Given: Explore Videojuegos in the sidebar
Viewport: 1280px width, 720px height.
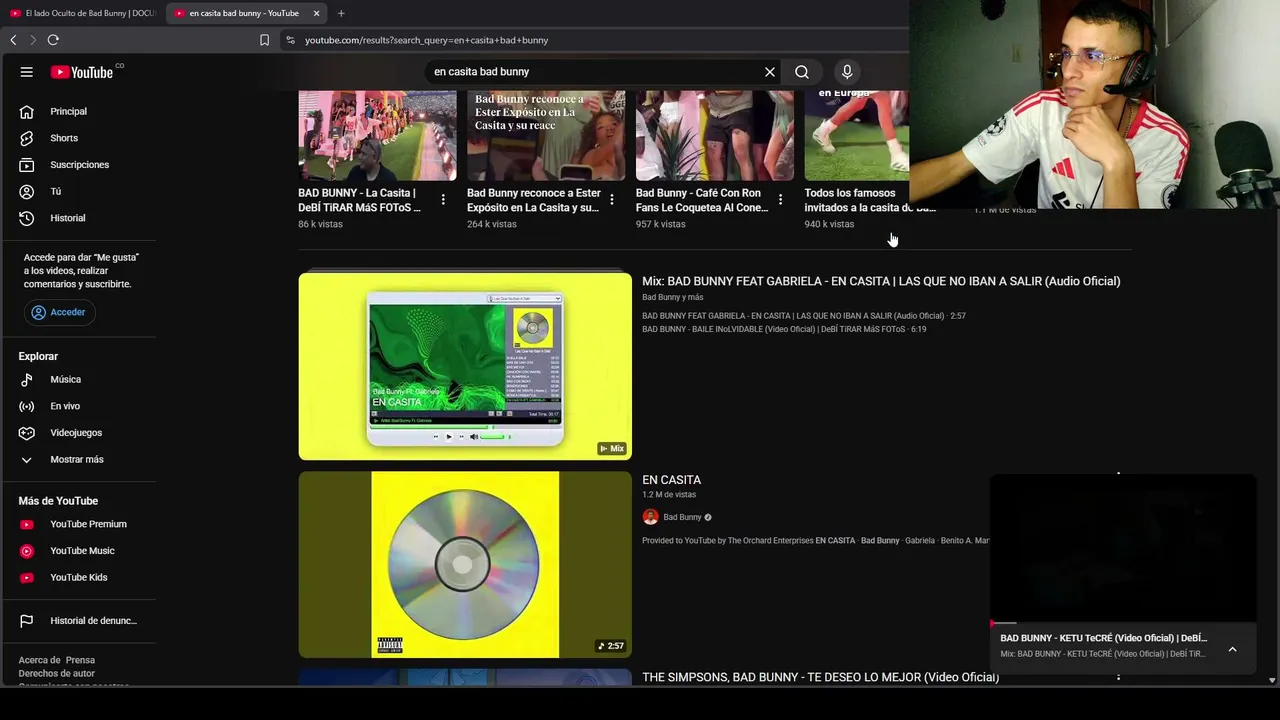Looking at the screenshot, I should [x=78, y=433].
